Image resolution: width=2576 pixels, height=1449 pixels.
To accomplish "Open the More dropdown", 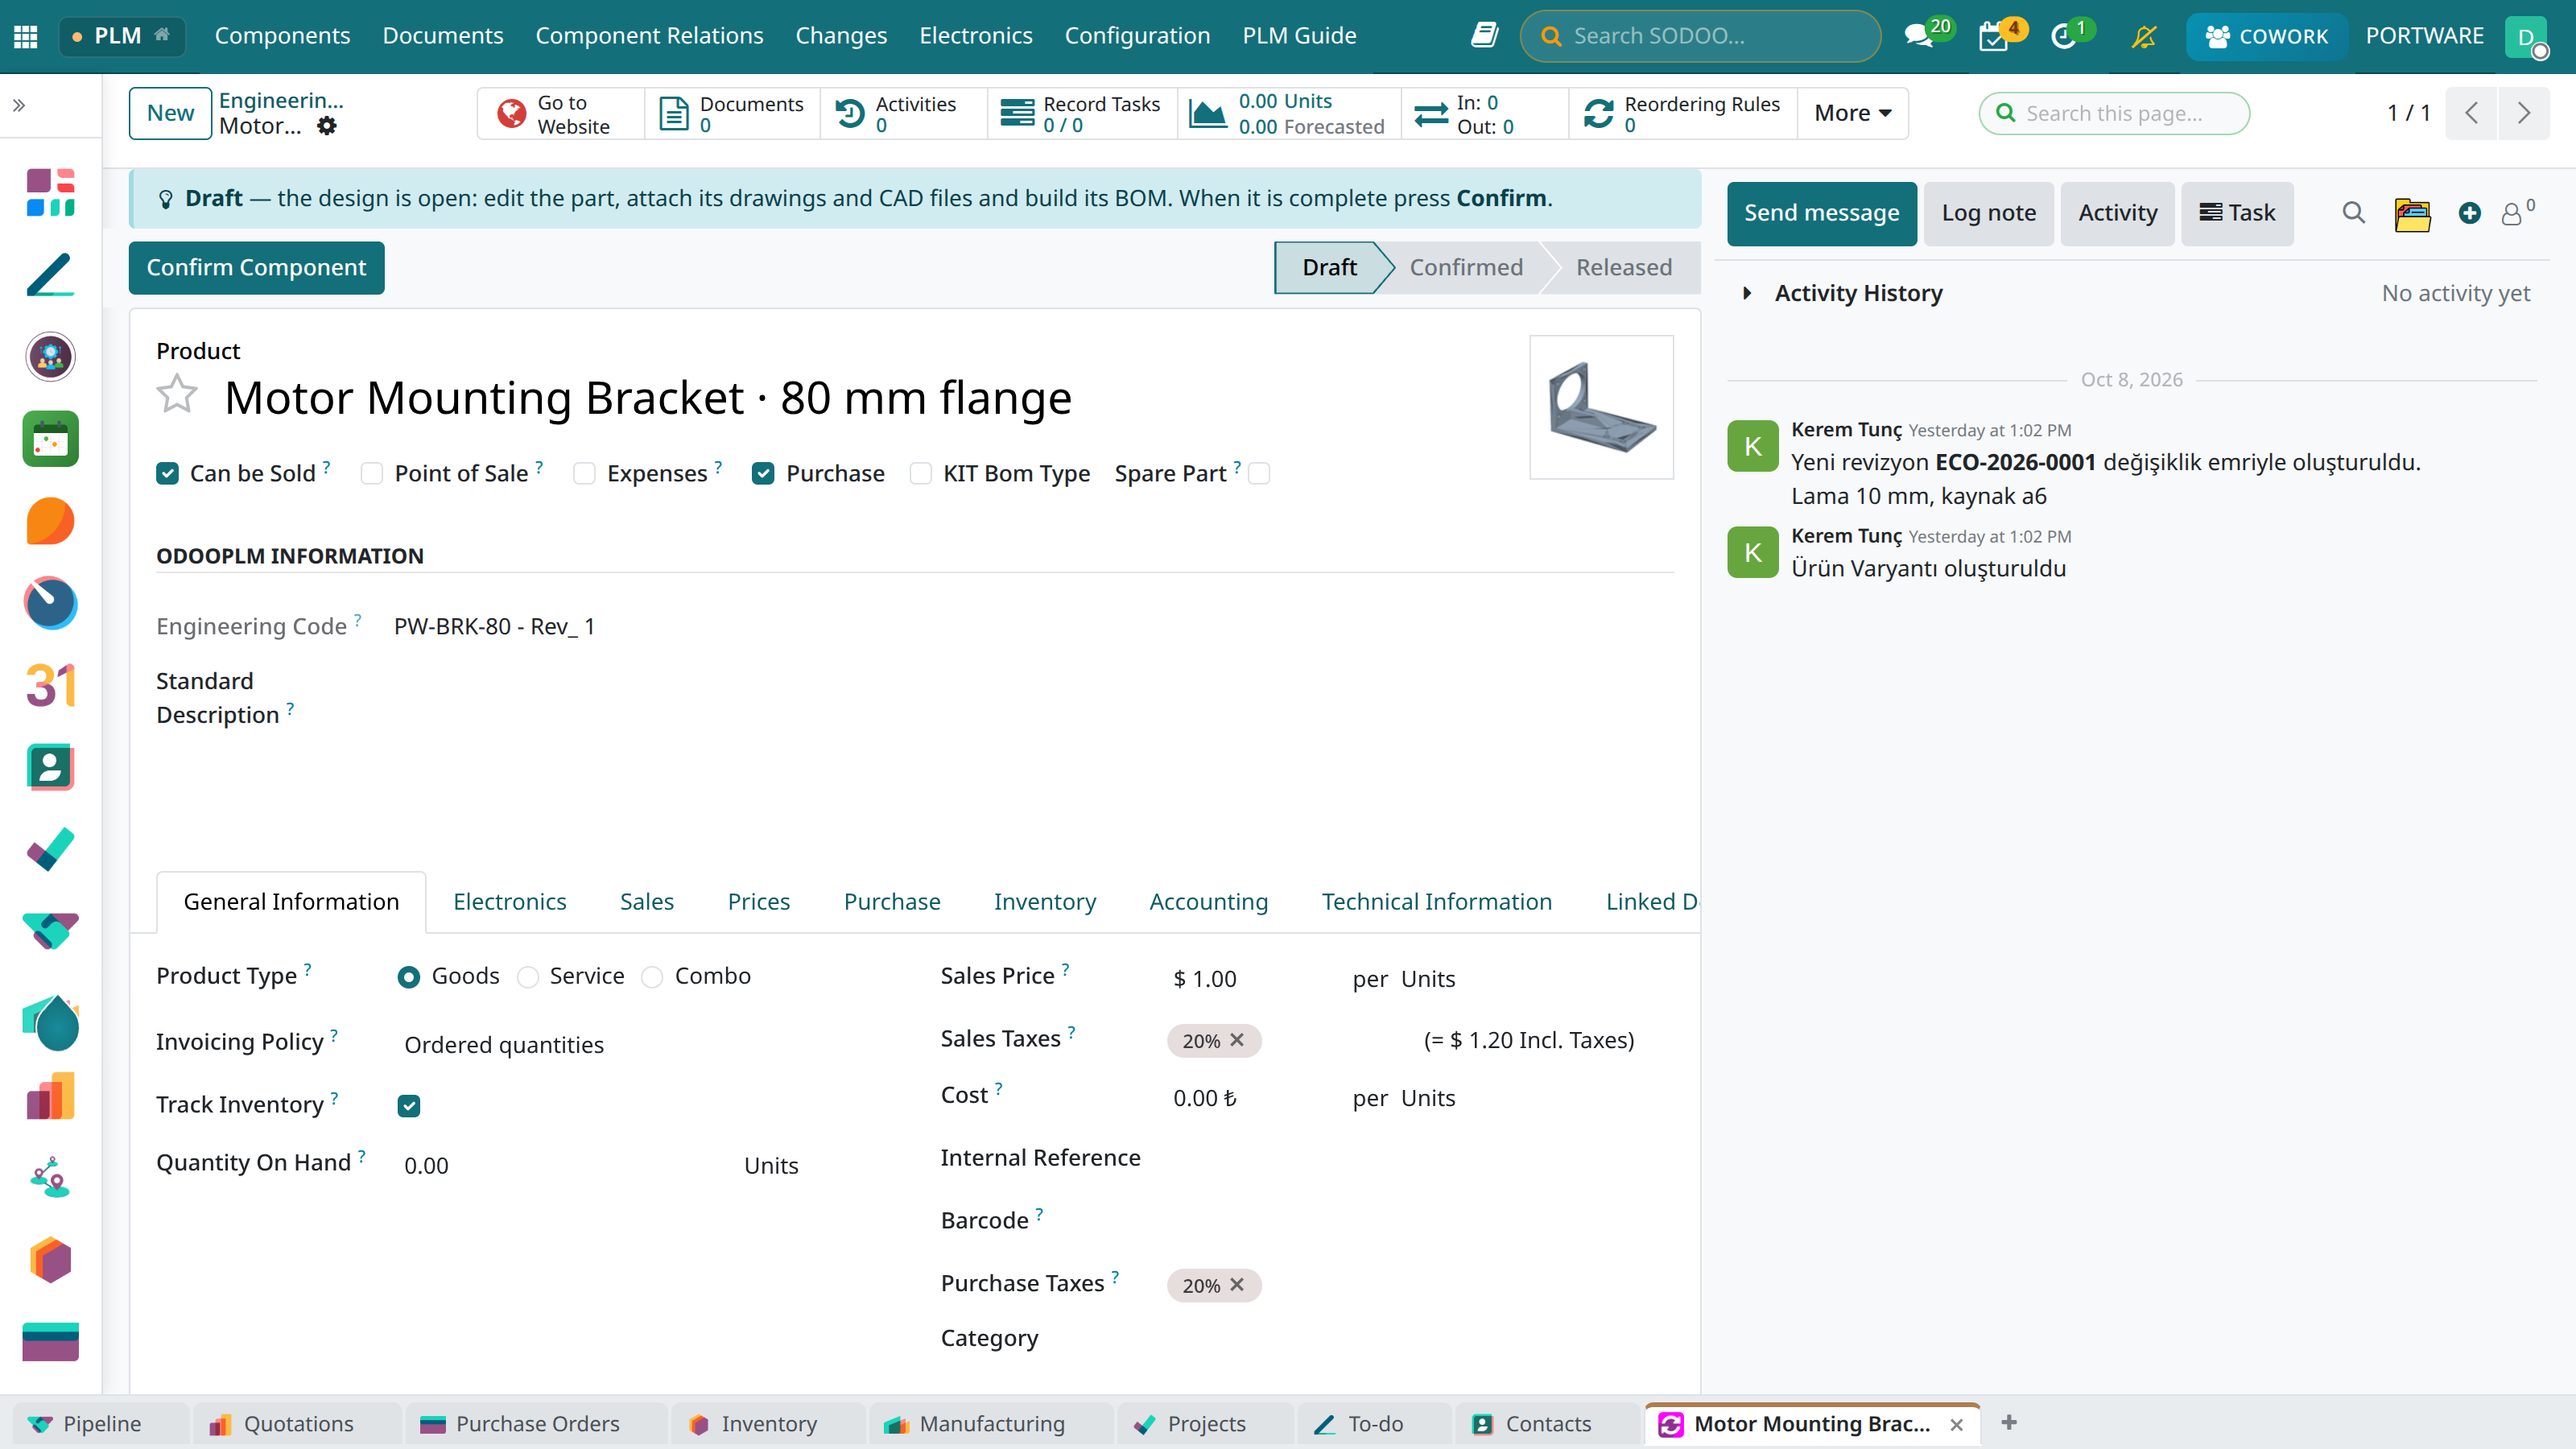I will click(1853, 113).
